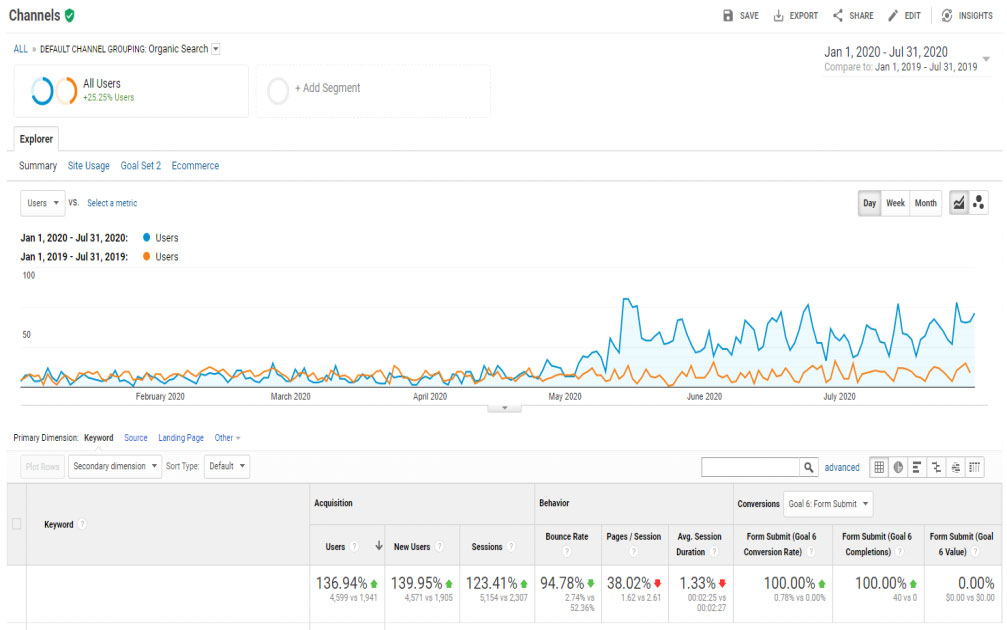Select the line chart view icon
The width and height of the screenshot is (1007, 630).
(959, 203)
